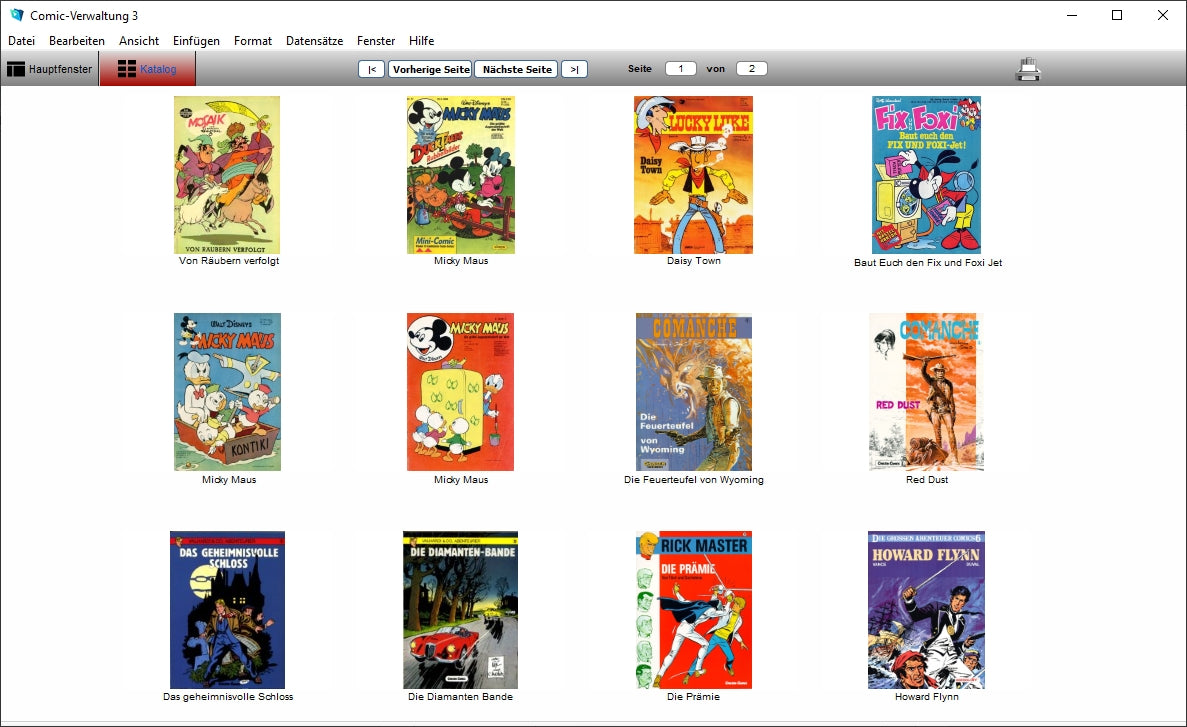Image resolution: width=1187 pixels, height=727 pixels.
Task: Jump to first page with |< button
Action: click(x=371, y=69)
